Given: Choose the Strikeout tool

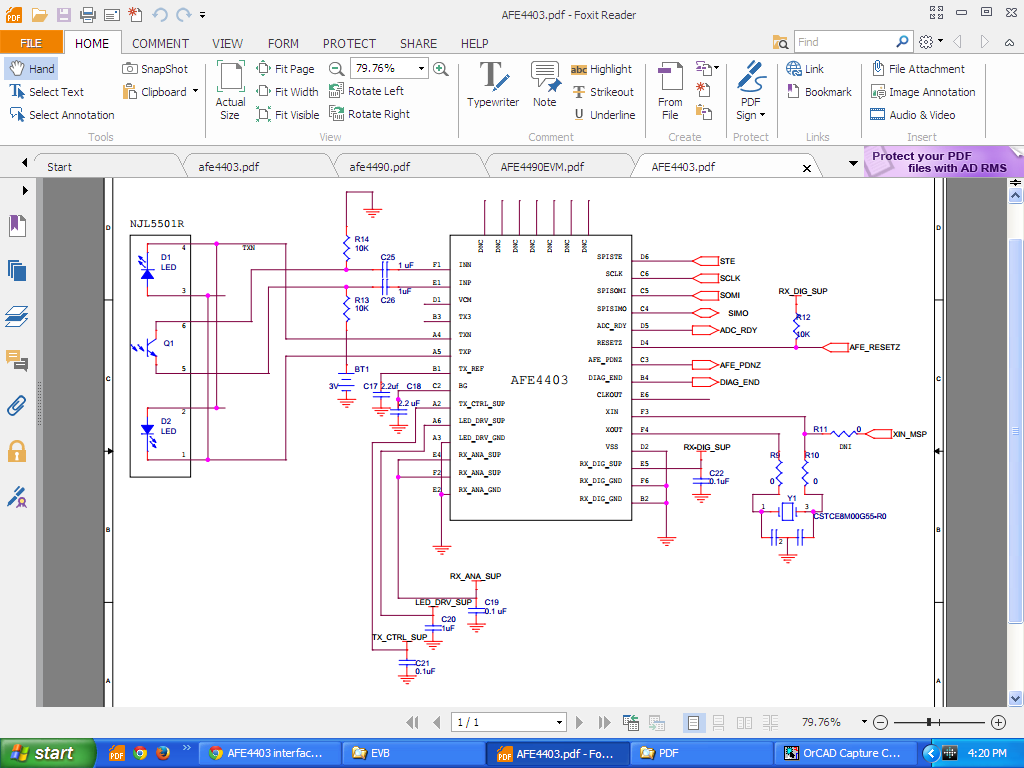Looking at the screenshot, I should (603, 92).
